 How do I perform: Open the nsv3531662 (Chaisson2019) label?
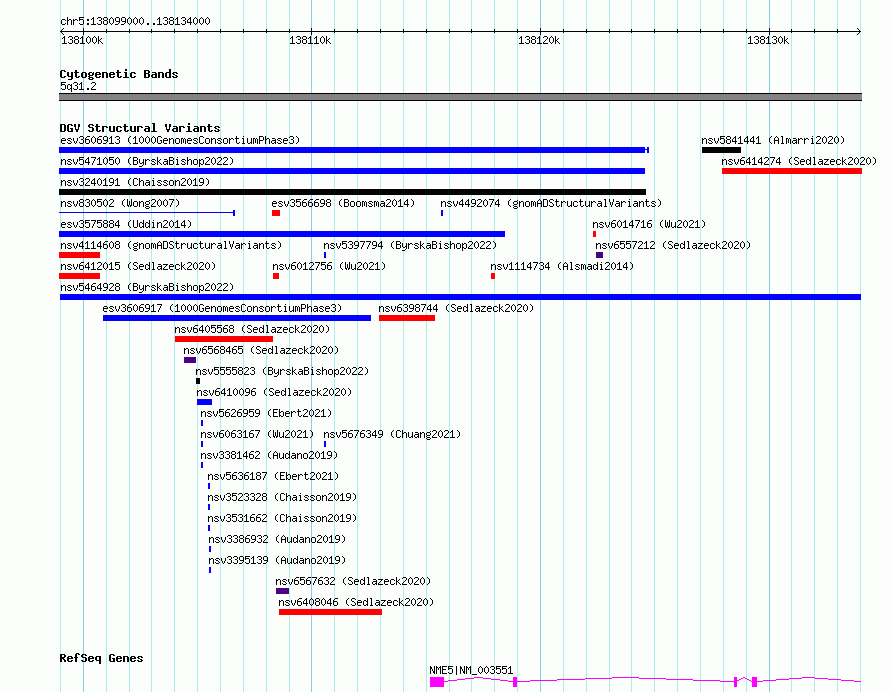pyautogui.click(x=282, y=518)
